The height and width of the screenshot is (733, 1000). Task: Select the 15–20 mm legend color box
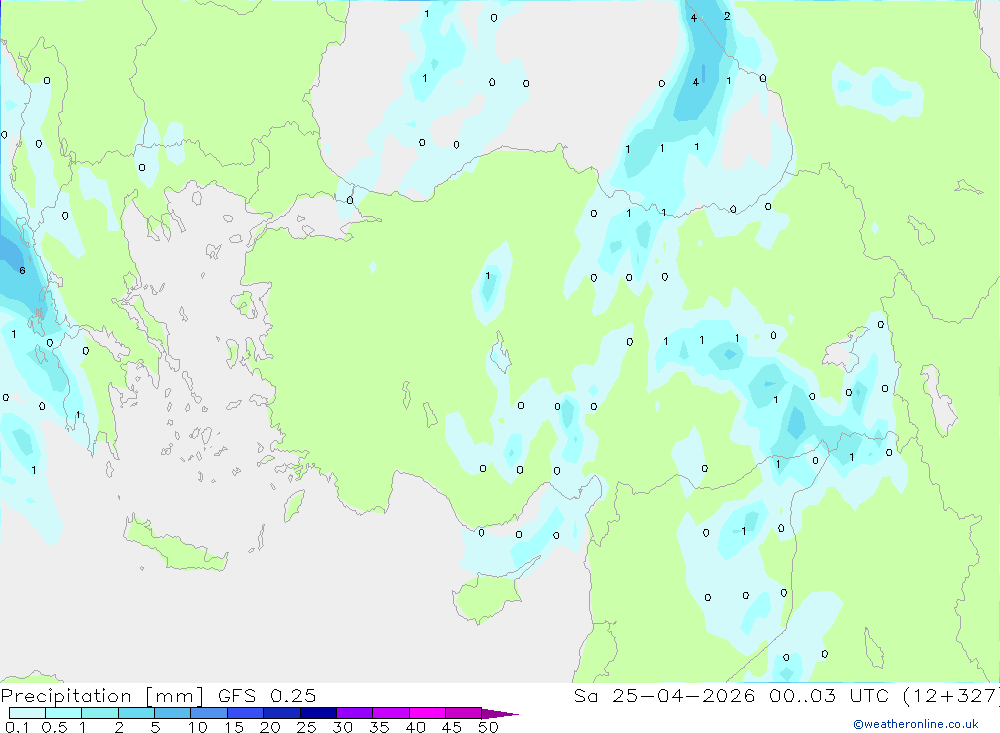click(245, 713)
